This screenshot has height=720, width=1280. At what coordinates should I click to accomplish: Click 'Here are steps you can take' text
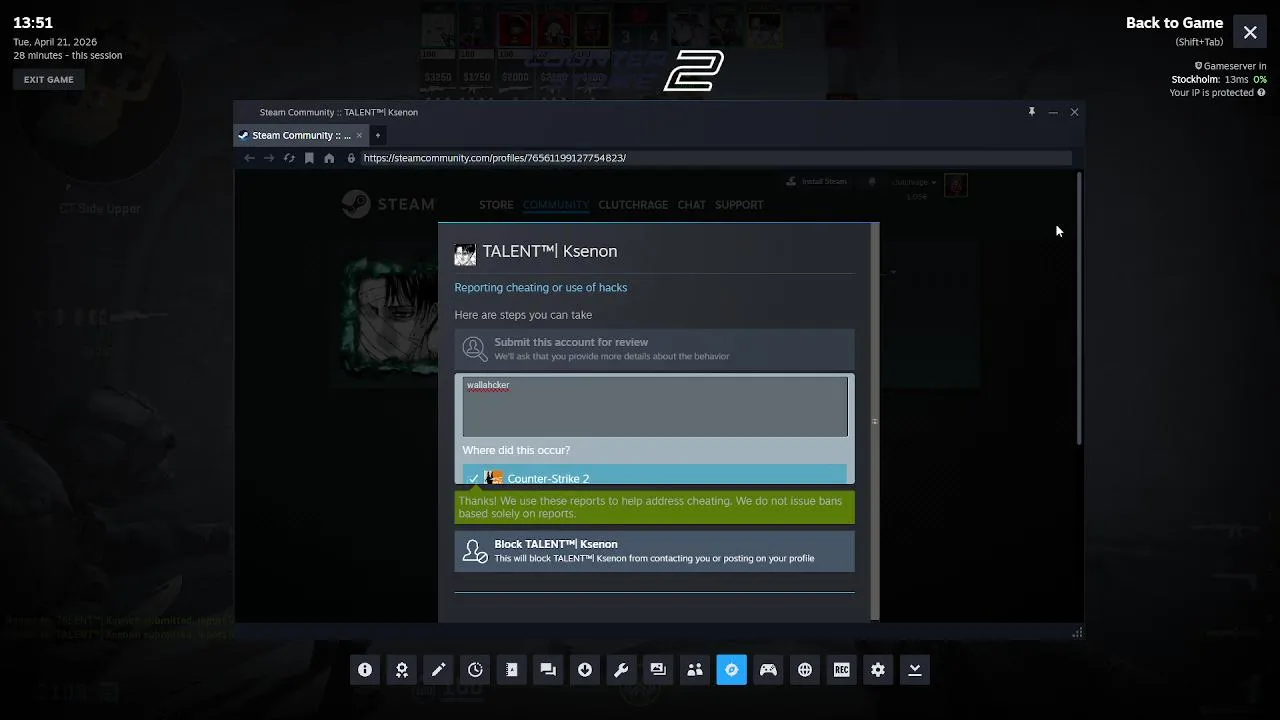pos(523,315)
